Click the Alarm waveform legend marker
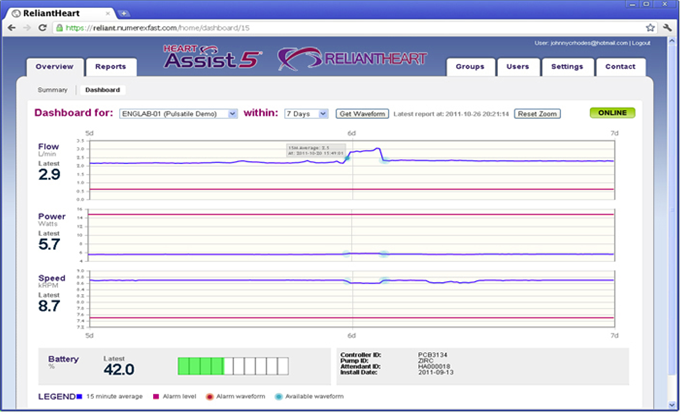This screenshot has height=415, width=681. pyautogui.click(x=209, y=397)
